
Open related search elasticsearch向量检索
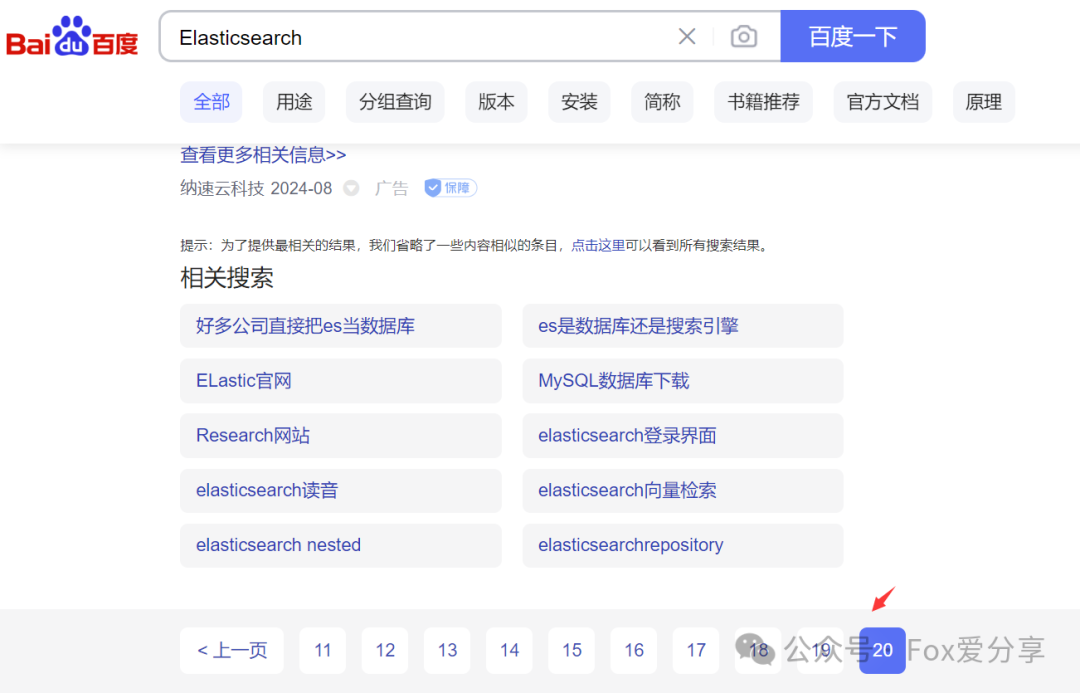(x=683, y=490)
